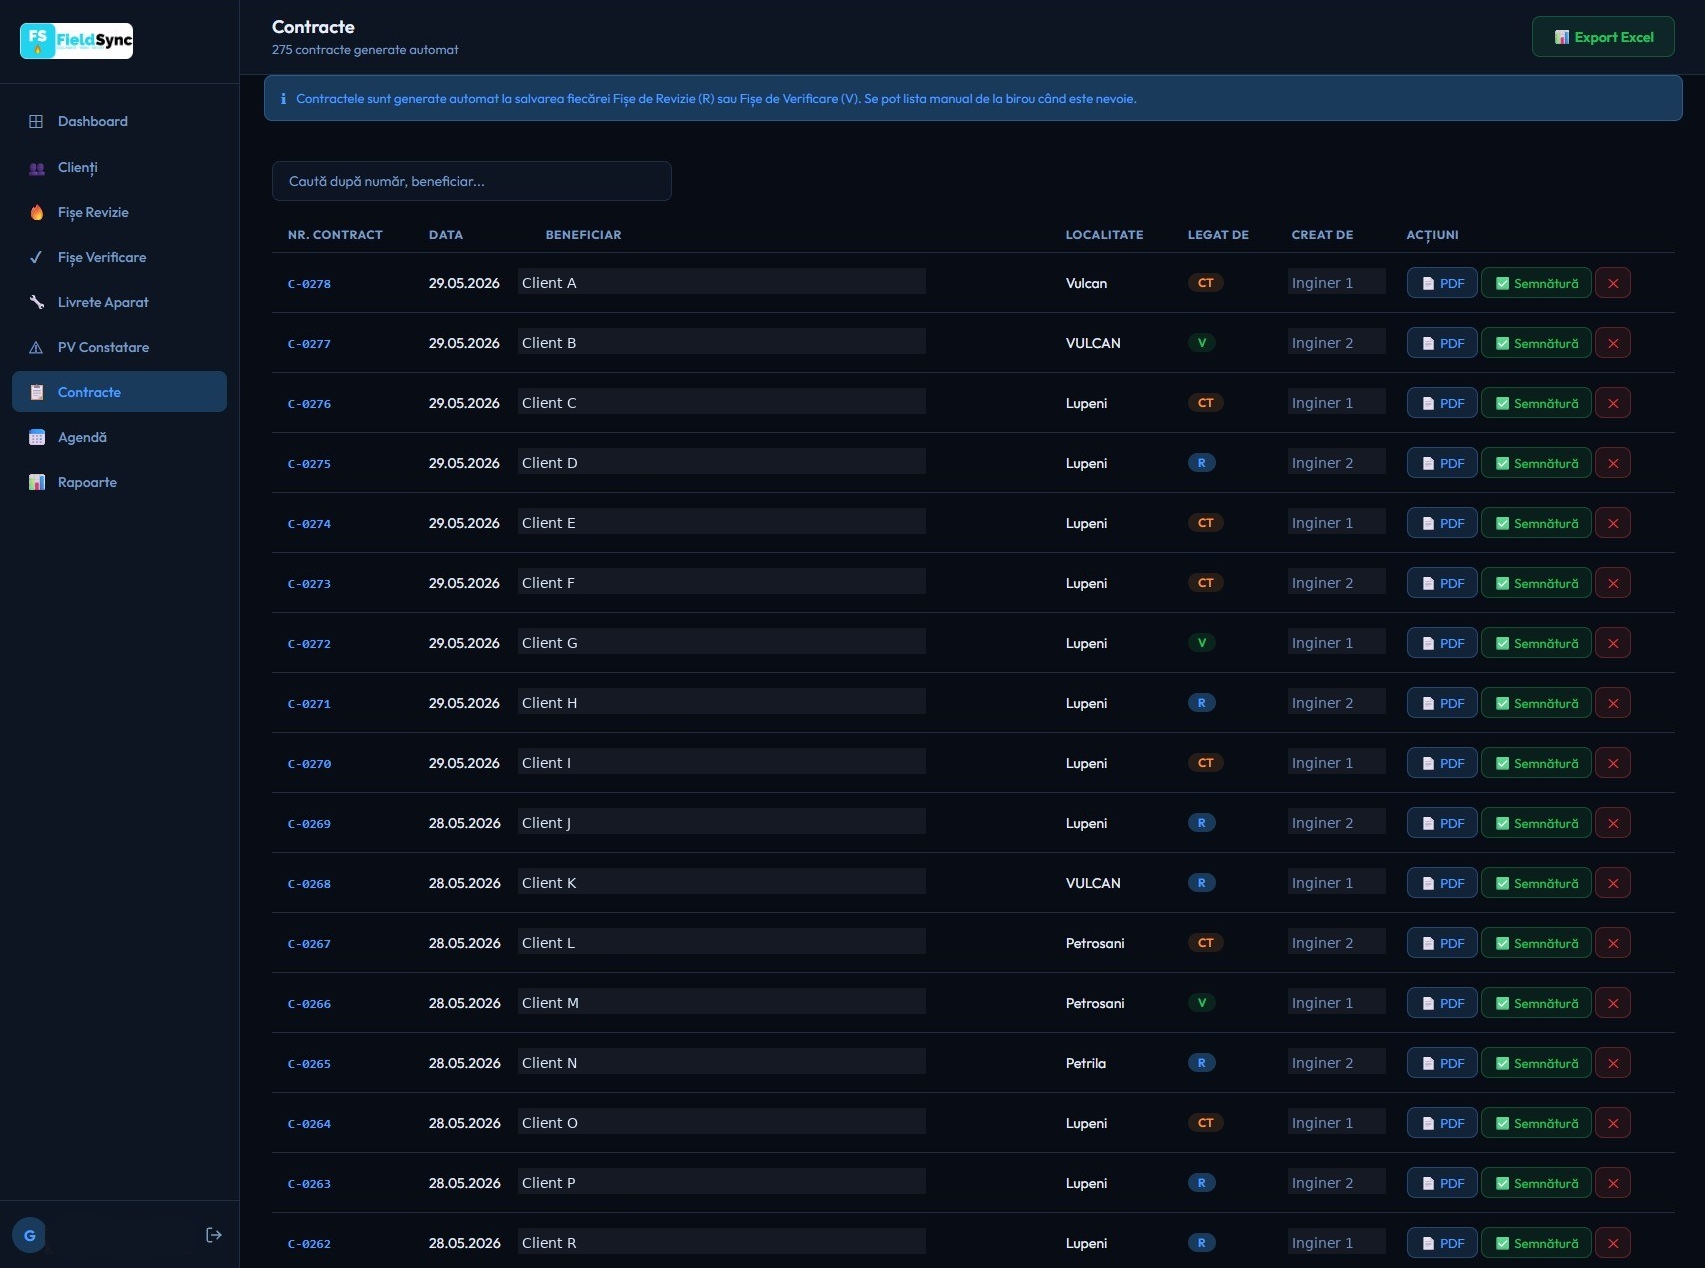Click R badge for contract C-0265
Screen dimensions: 1705x1268
1202,1063
